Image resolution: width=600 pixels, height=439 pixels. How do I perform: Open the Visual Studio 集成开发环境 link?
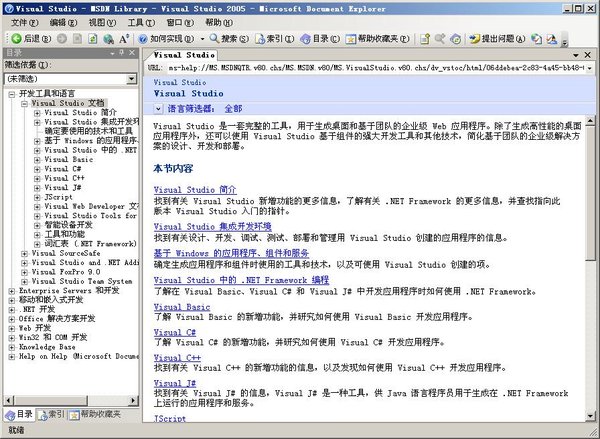click(x=212, y=226)
